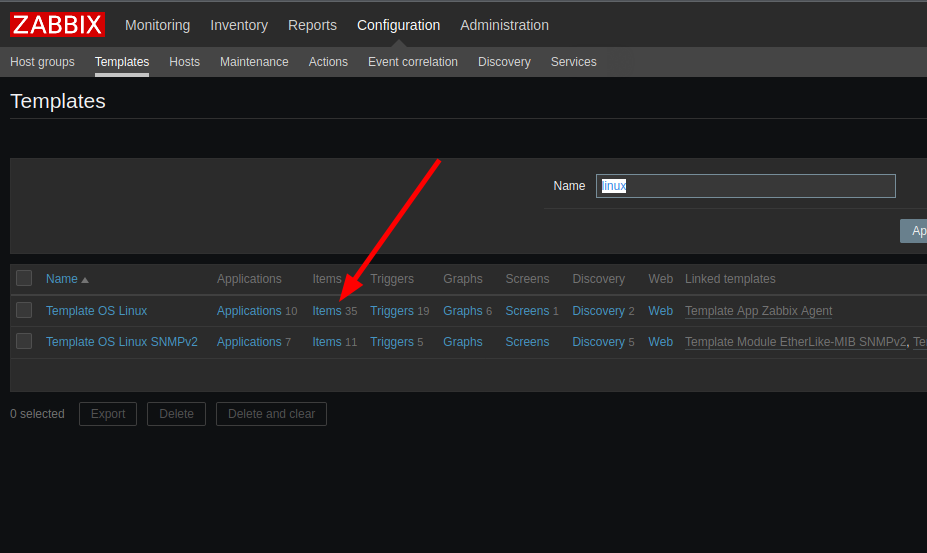Open the Configuration menu
This screenshot has height=553, width=927.
click(x=398, y=25)
